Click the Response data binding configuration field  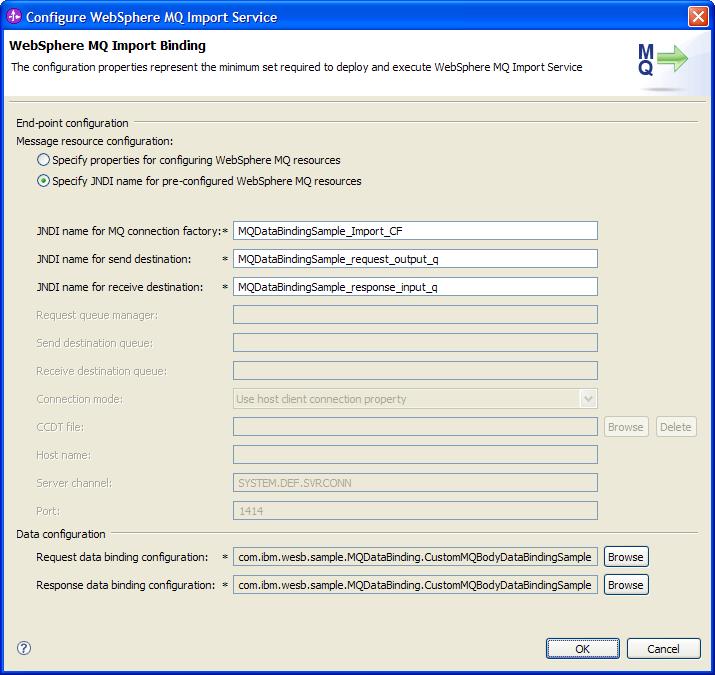tap(415, 585)
